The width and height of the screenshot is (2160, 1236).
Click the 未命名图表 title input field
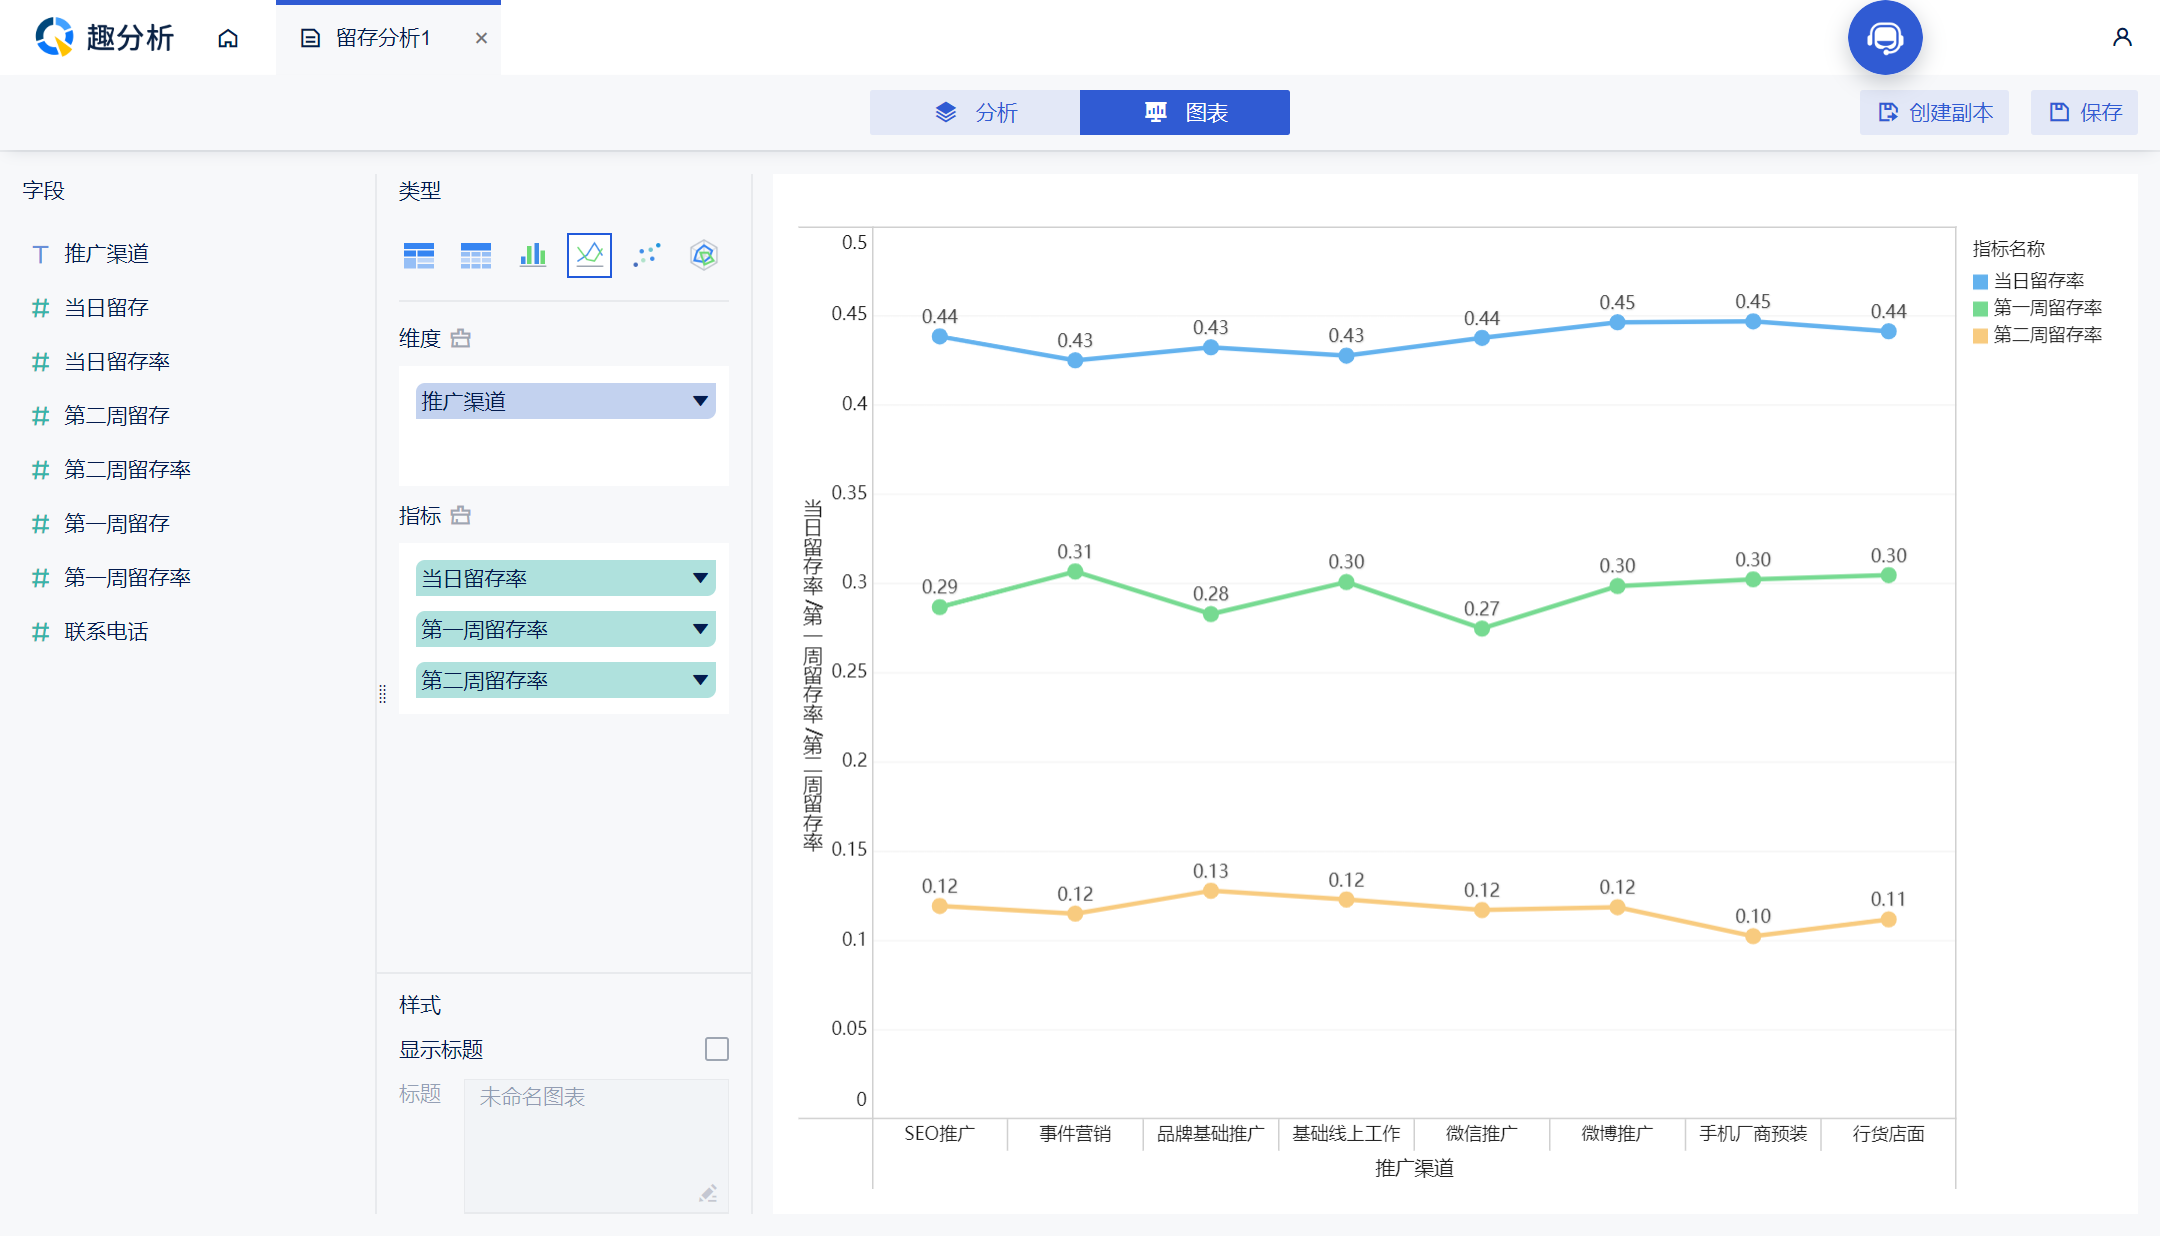(x=596, y=1146)
